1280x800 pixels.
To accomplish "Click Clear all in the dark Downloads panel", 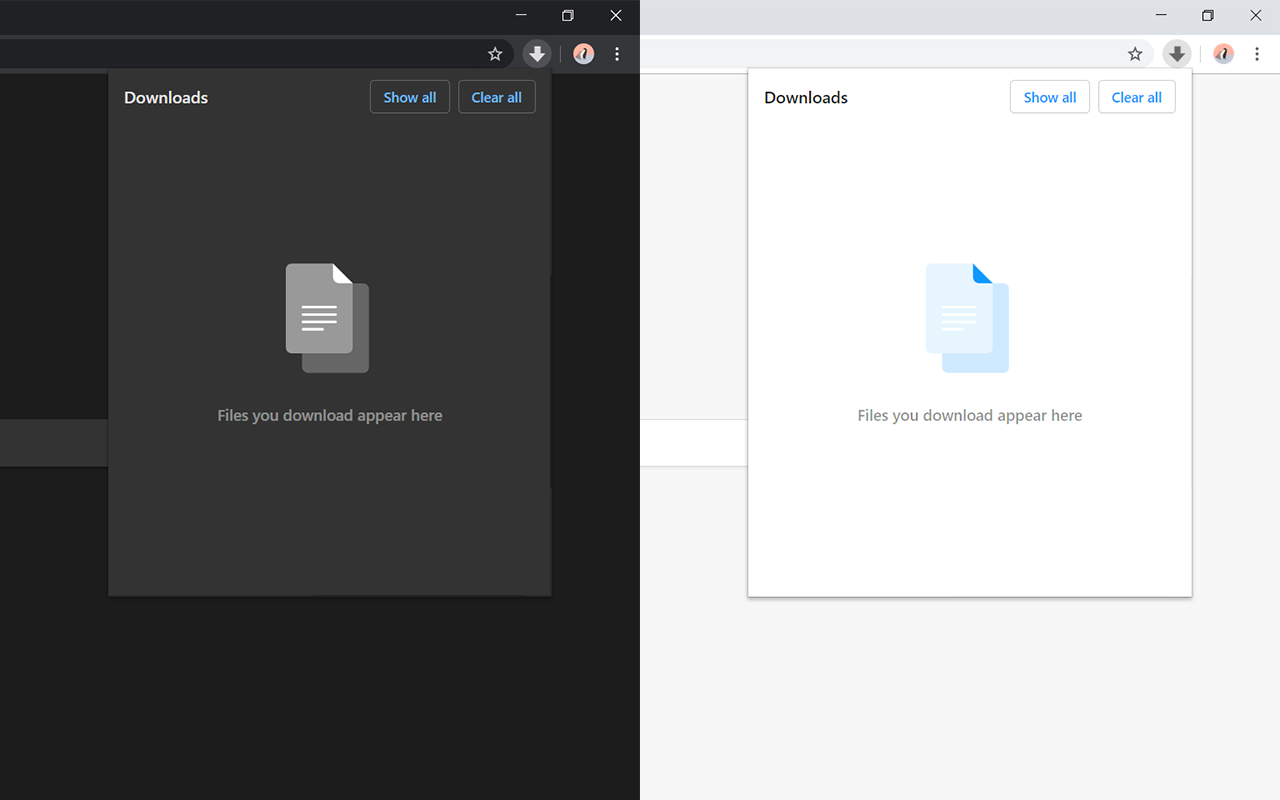I will point(496,97).
